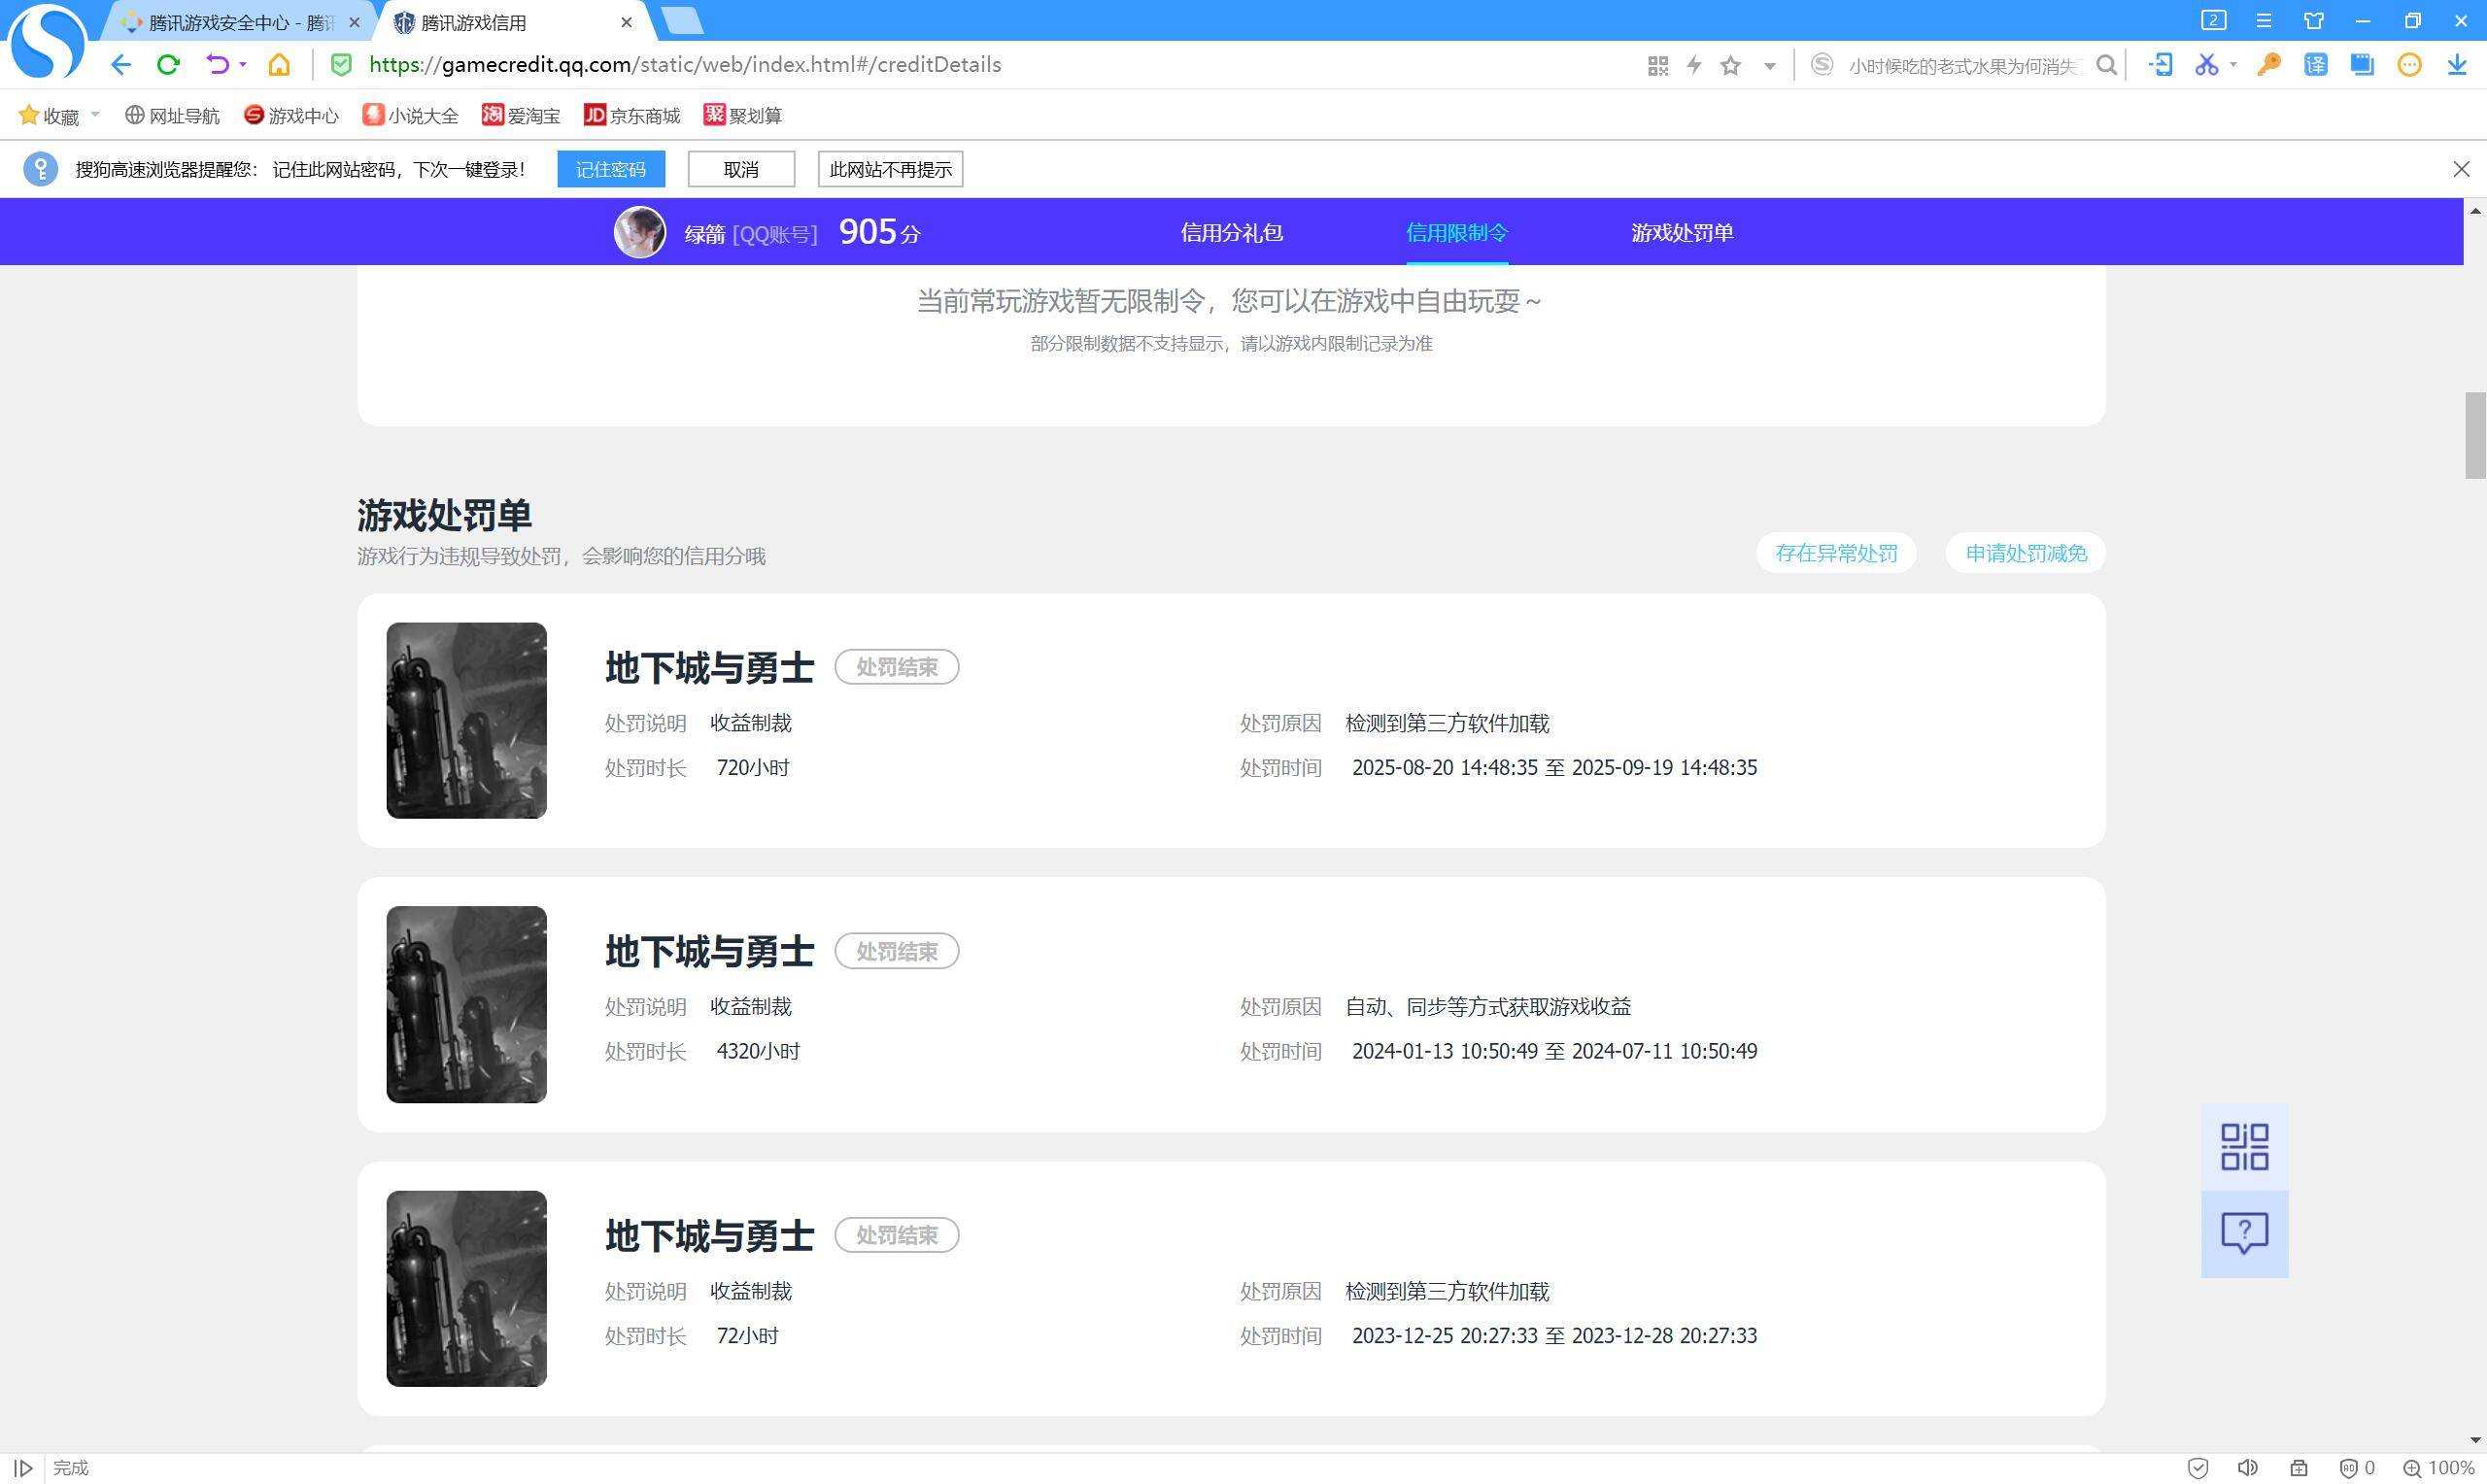The image size is (2487, 1484).
Task: Open the 小说大全 bookmark
Action: point(410,115)
